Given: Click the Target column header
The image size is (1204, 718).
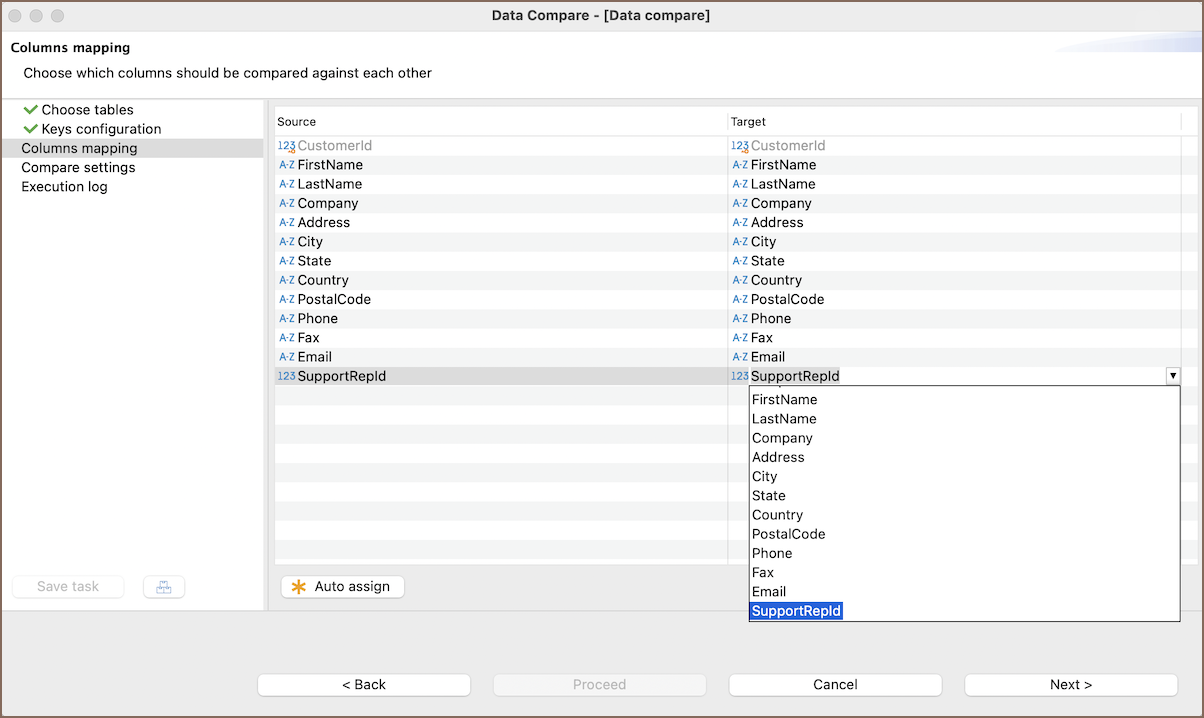Looking at the screenshot, I should click(749, 122).
